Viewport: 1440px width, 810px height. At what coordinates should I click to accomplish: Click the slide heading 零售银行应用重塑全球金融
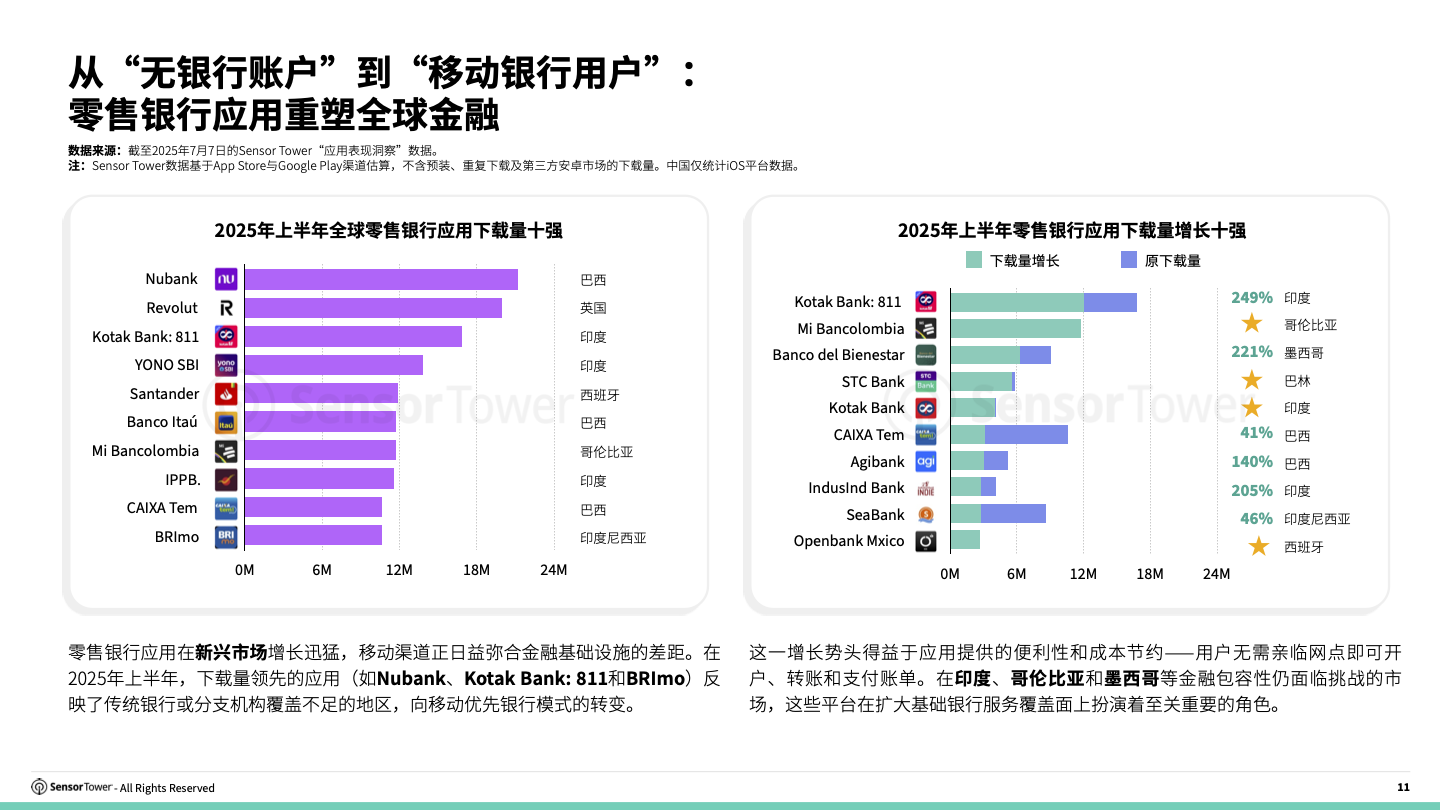click(284, 116)
